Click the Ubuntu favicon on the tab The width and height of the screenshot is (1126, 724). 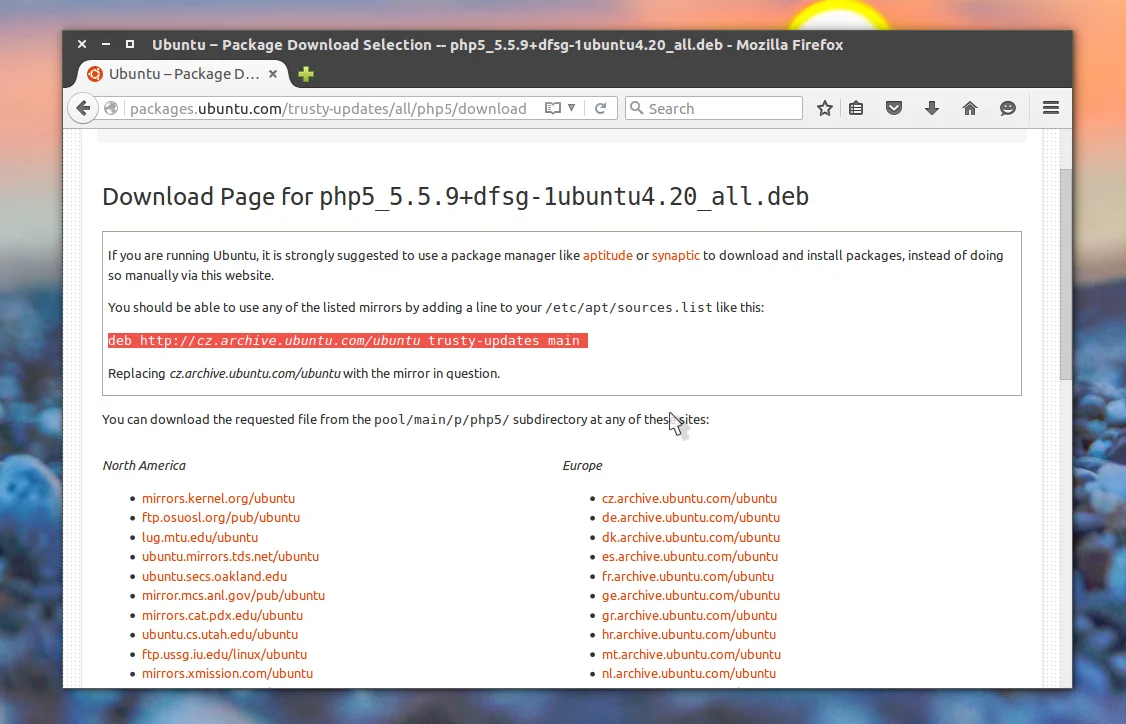point(95,74)
